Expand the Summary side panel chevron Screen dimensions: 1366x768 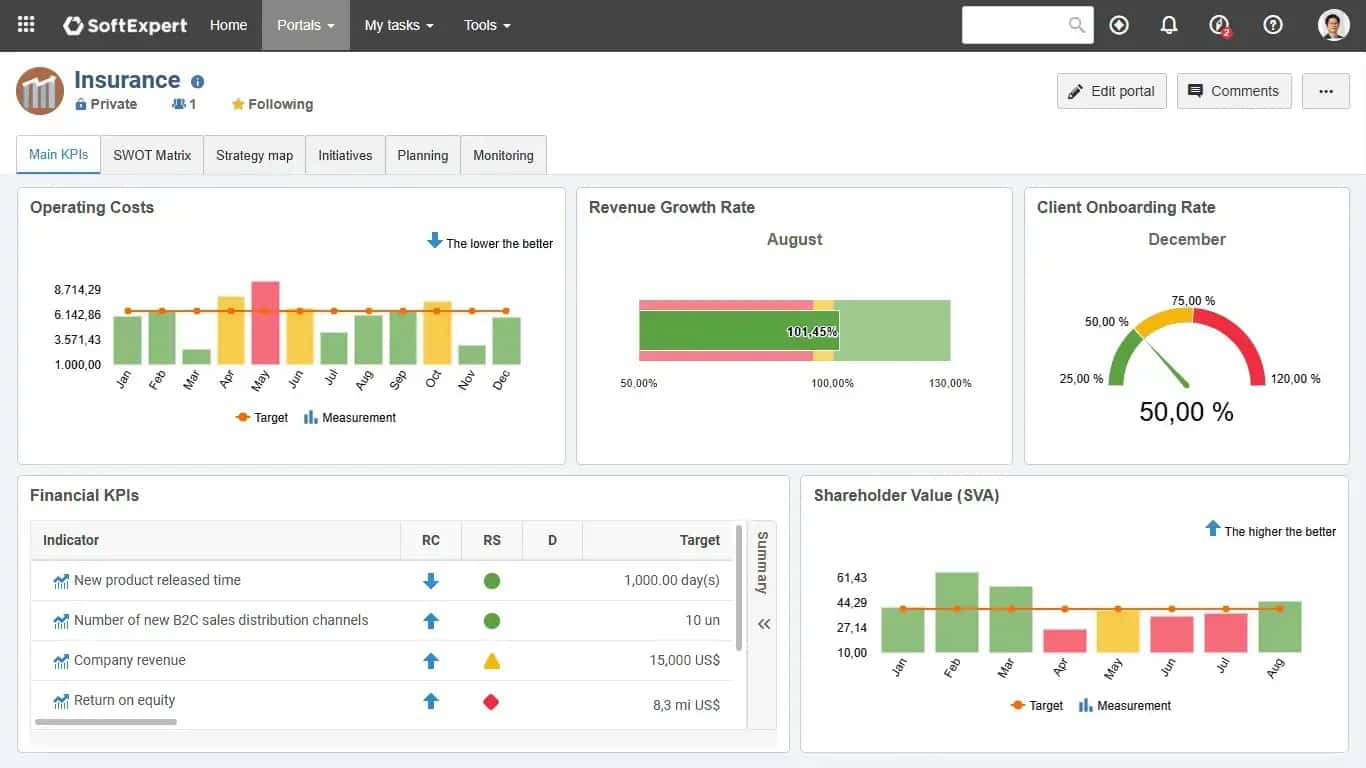tap(764, 624)
